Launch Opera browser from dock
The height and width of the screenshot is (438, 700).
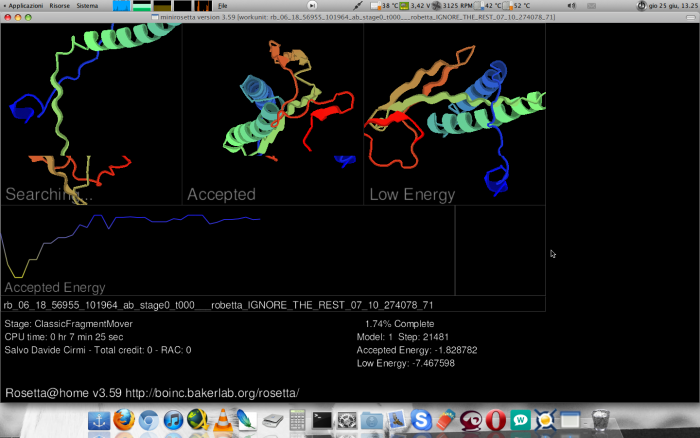click(495, 421)
